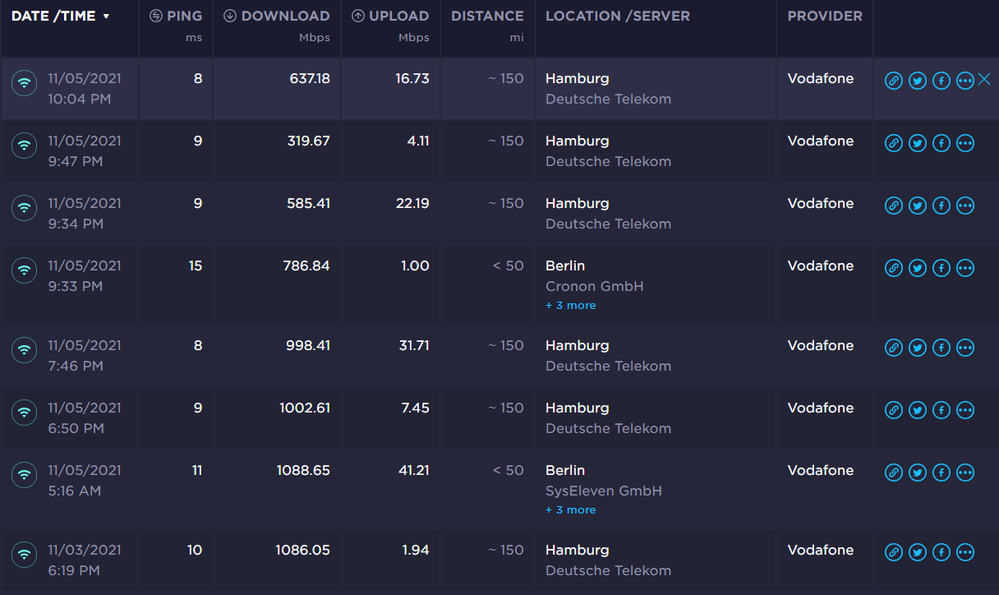Tweet the 11/03/2021 speed result
This screenshot has width=999, height=595.
[917, 552]
